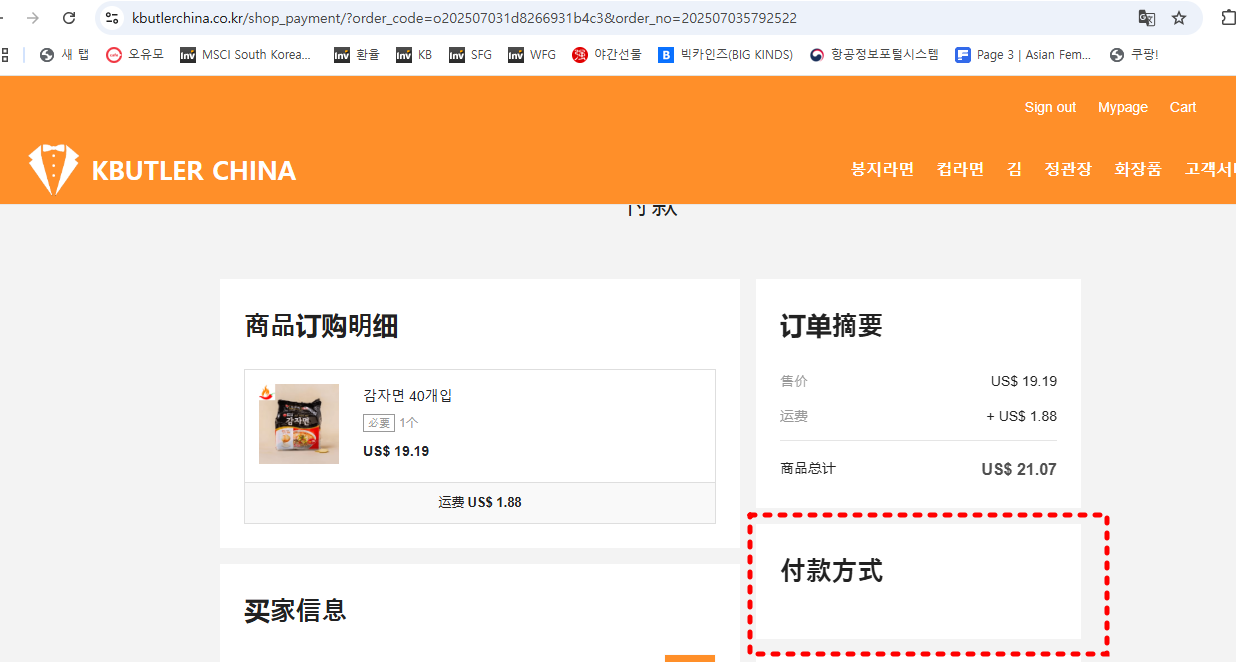Click the 必要 tag on the product
1236x662 pixels.
pos(379,423)
